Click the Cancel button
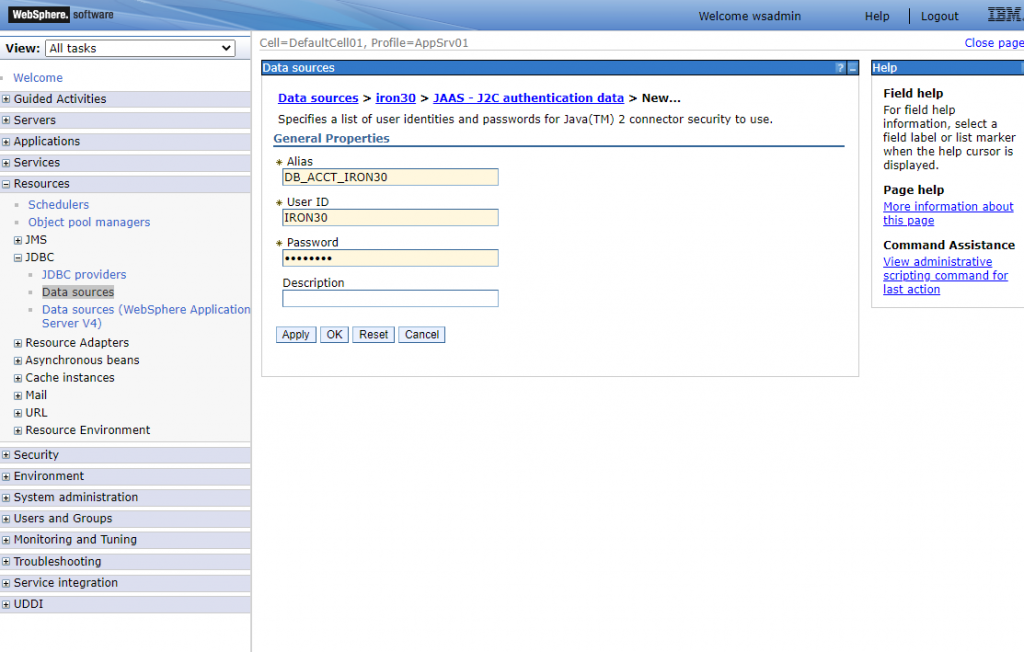The height and width of the screenshot is (652, 1024). pyautogui.click(x=422, y=334)
